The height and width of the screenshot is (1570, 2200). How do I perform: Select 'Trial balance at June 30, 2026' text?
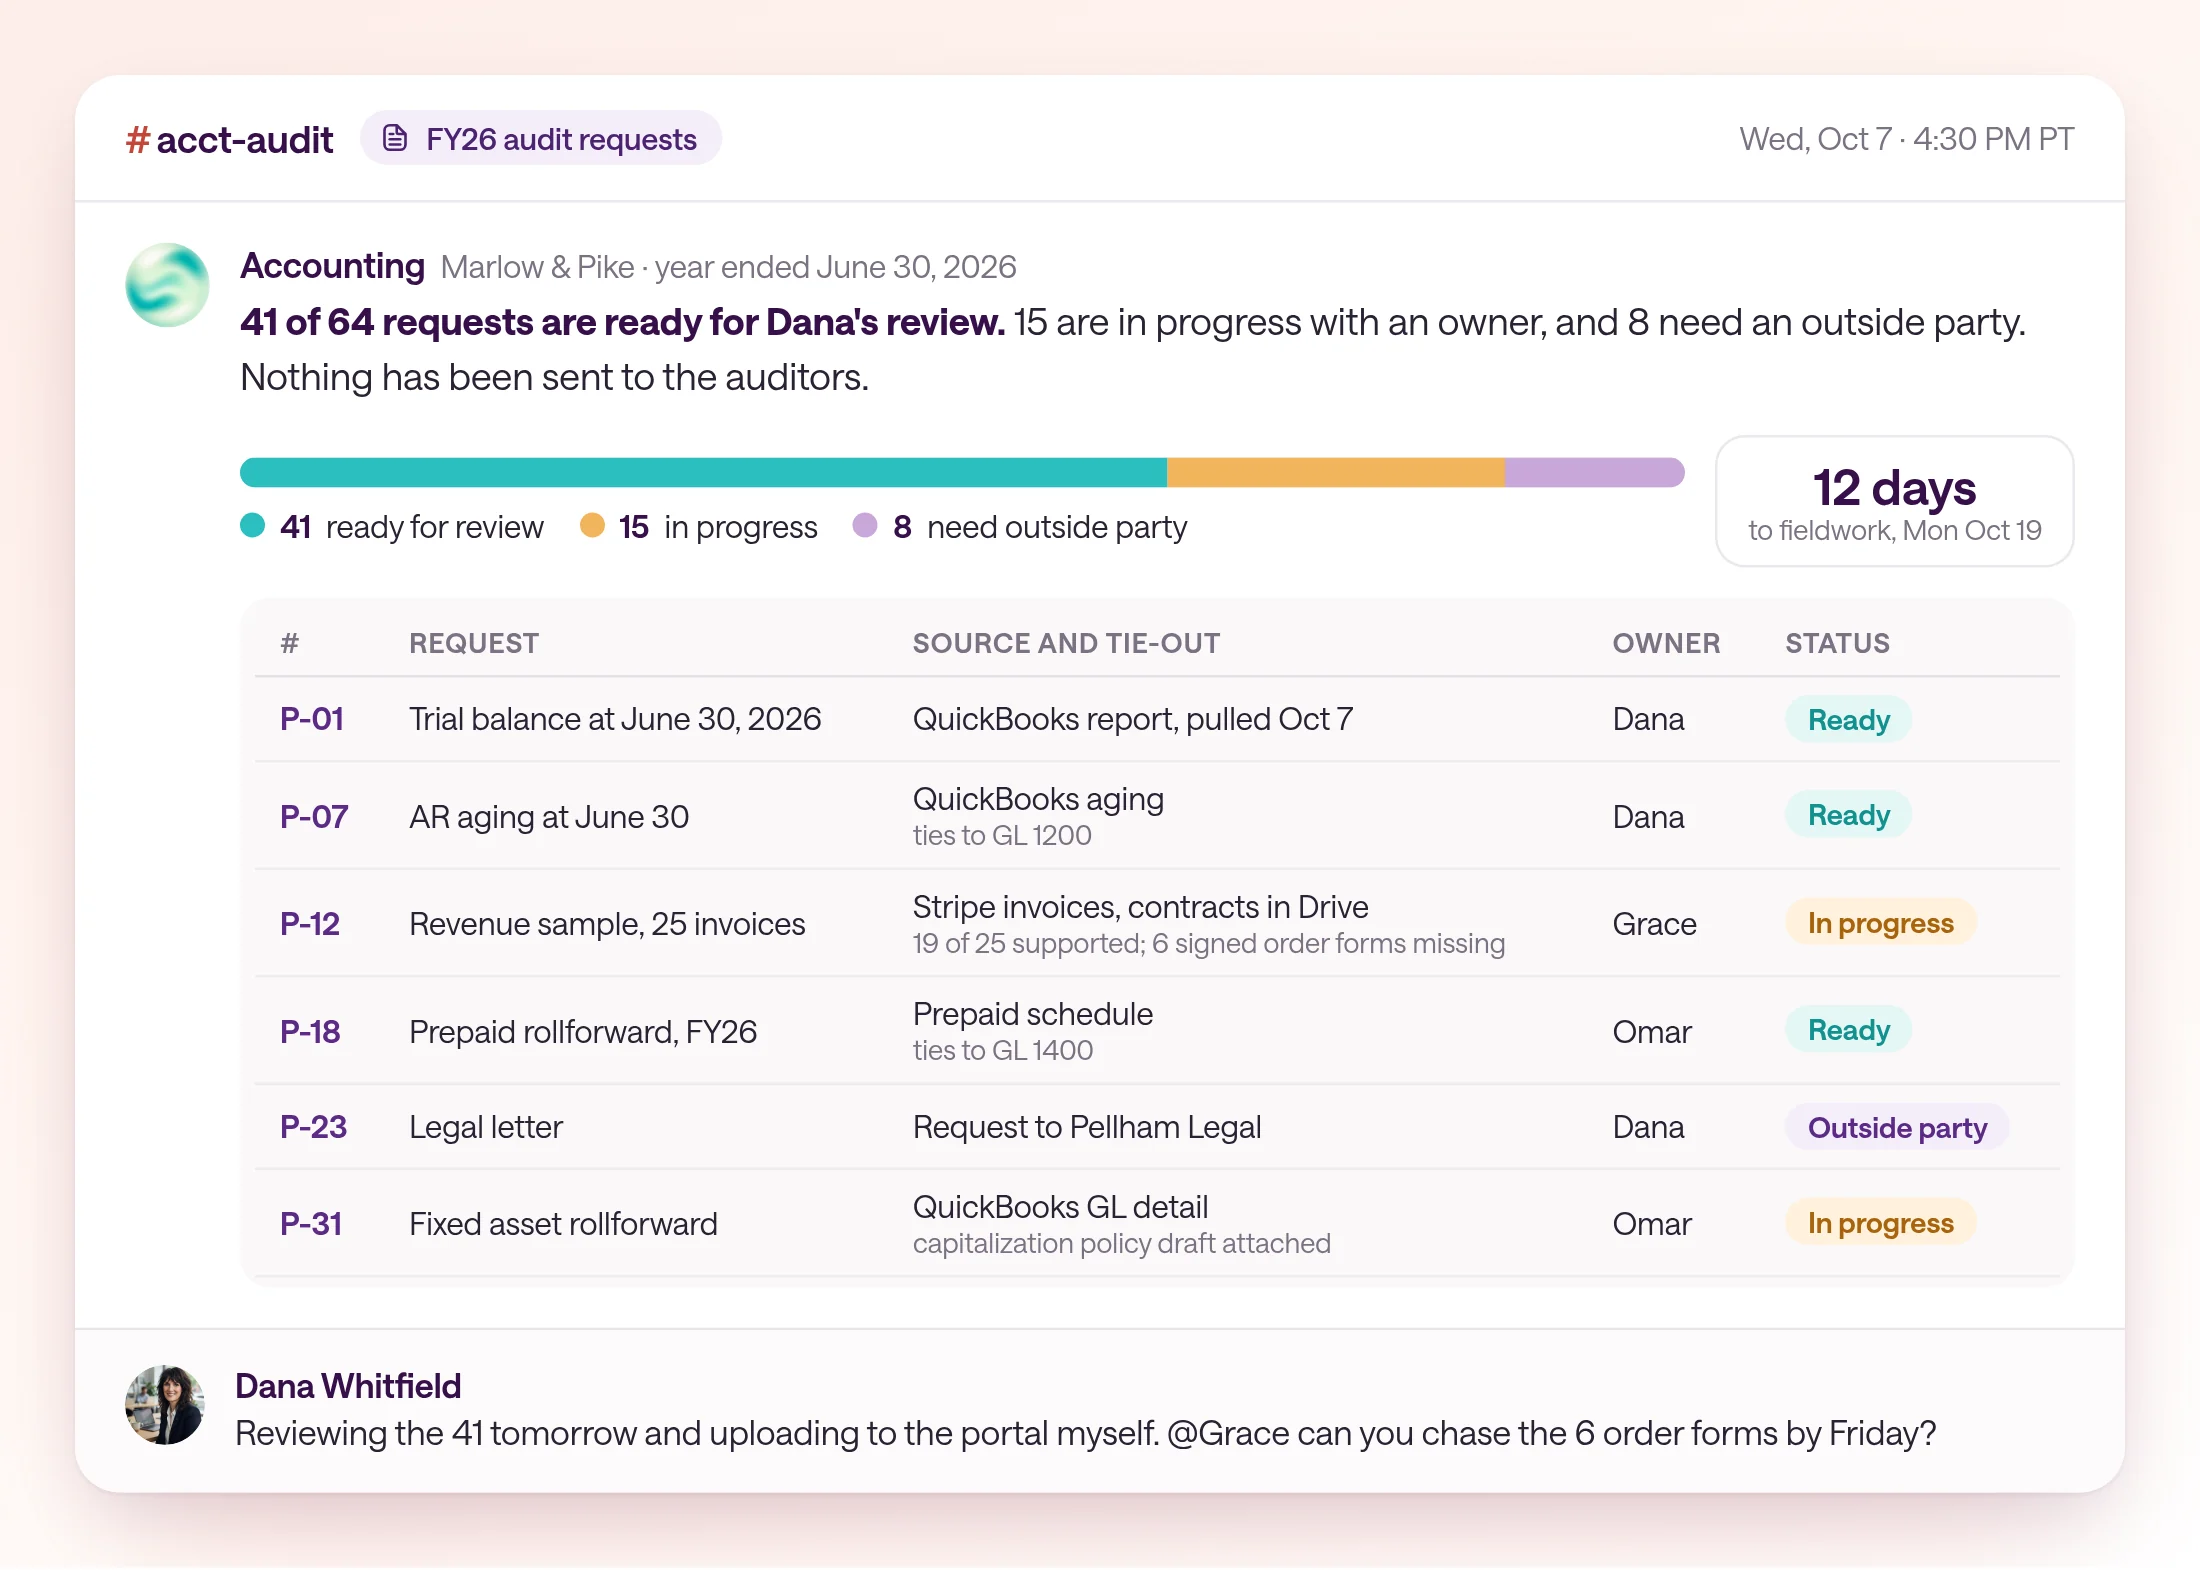tap(615, 719)
